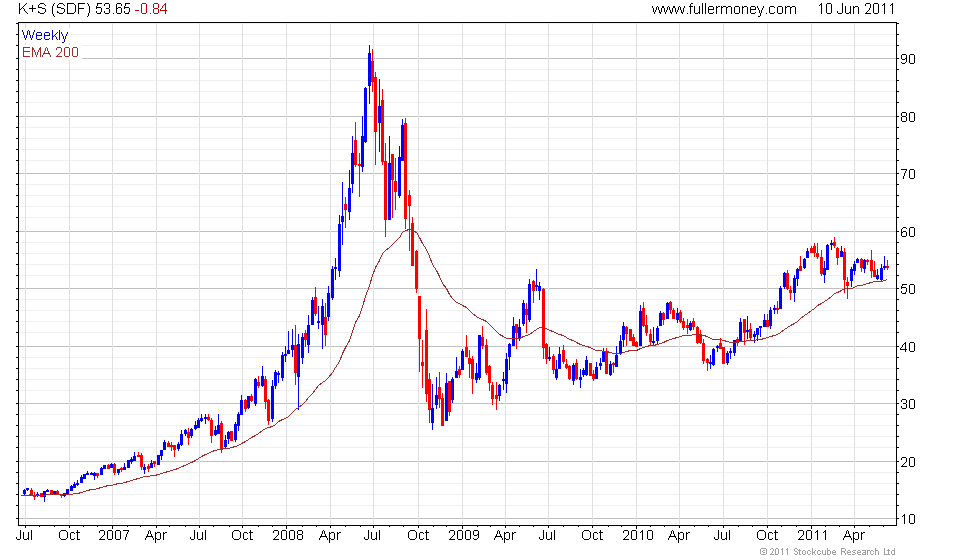Click the 40 value on price axis
980x560 pixels.
pyautogui.click(x=908, y=347)
